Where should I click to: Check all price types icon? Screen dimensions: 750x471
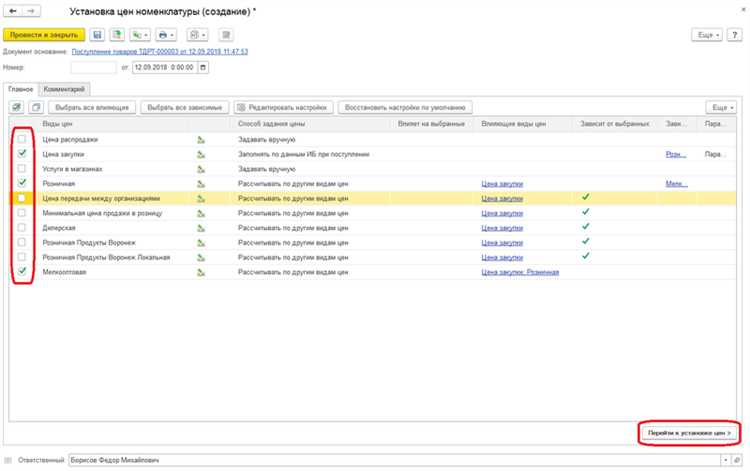click(17, 107)
